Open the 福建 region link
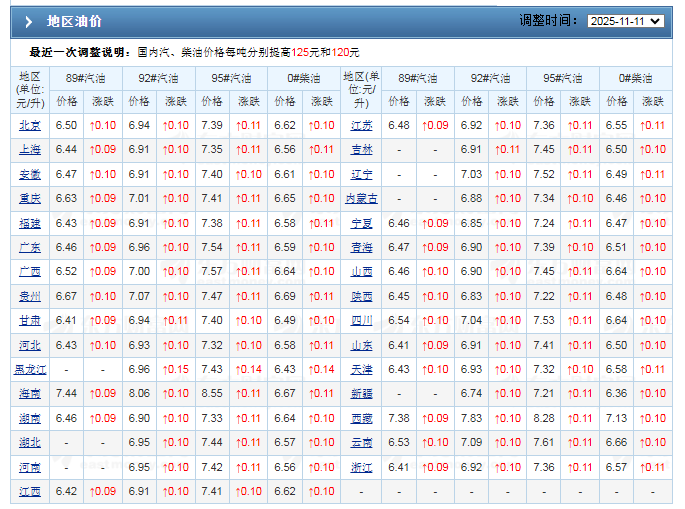Screen dimensions: 685x509 click(x=30, y=223)
